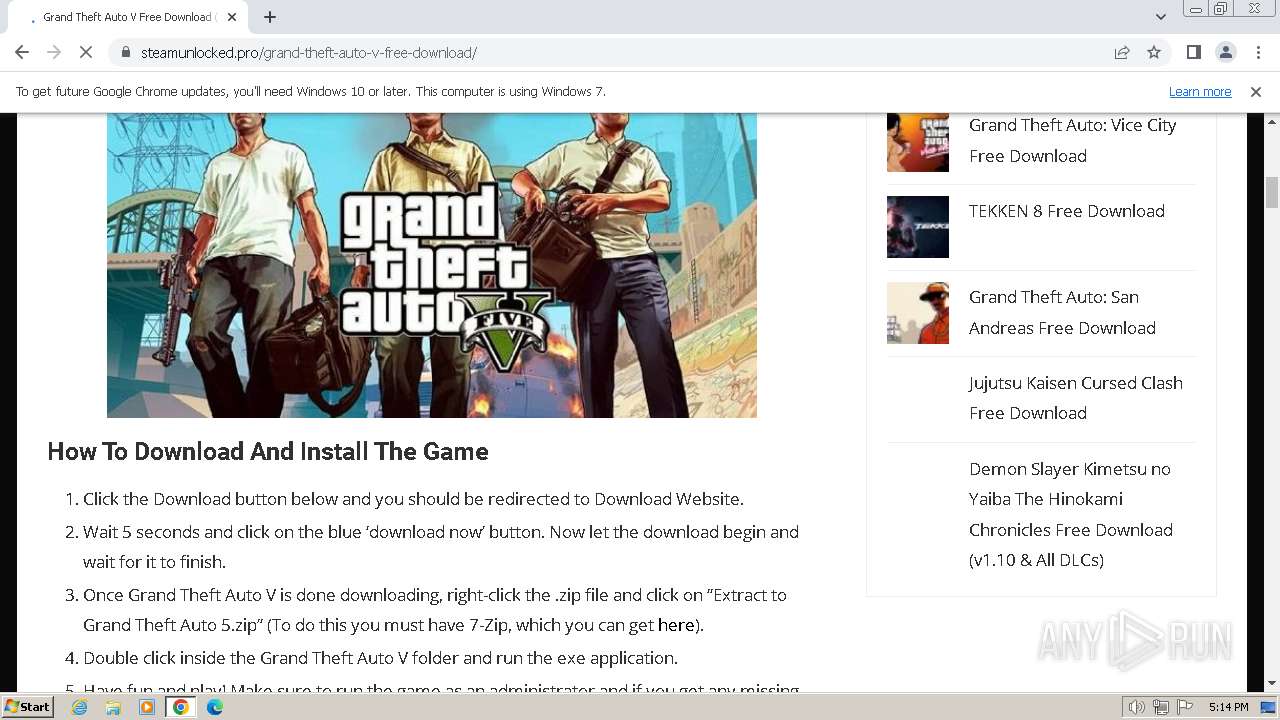Open TEKKEN 8 Free Download link
The image size is (1280, 720).
(1066, 211)
